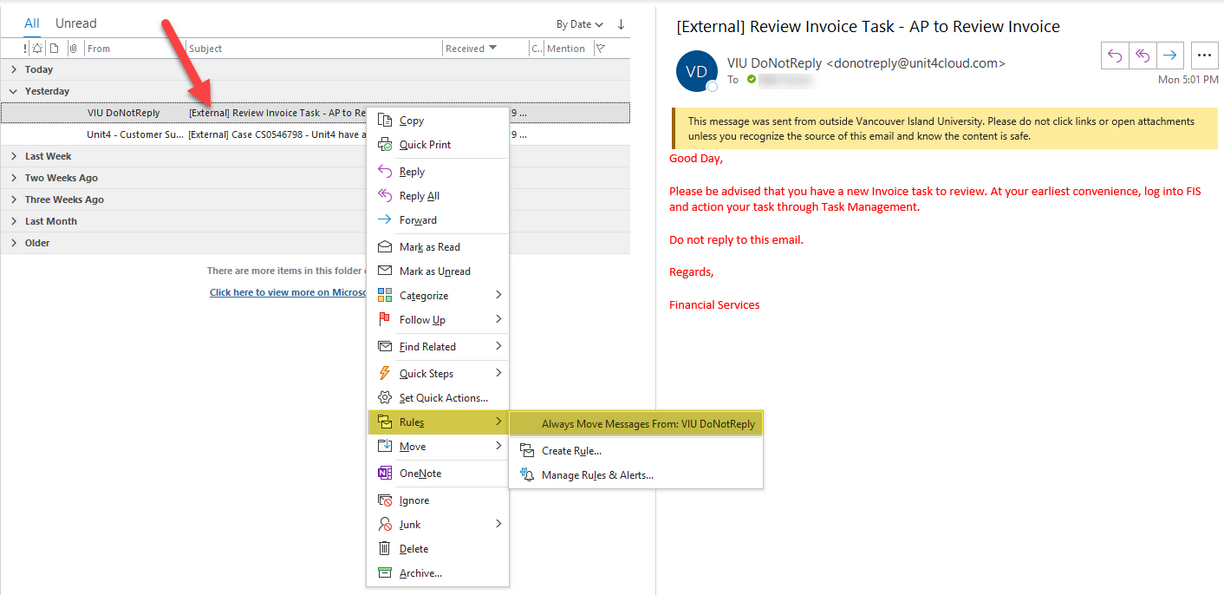Click the OneNote icon in context menu
Screen dimensions: 1224x595
coord(385,471)
